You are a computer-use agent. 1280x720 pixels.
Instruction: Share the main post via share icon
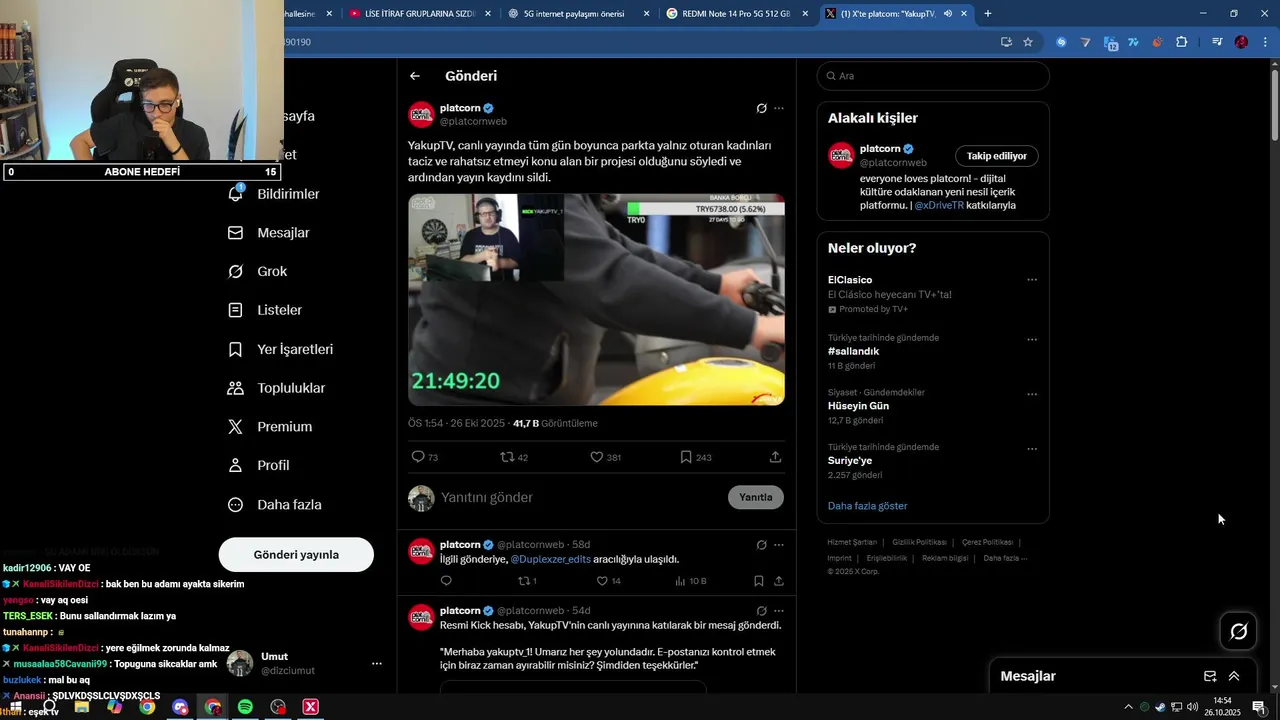click(x=775, y=457)
